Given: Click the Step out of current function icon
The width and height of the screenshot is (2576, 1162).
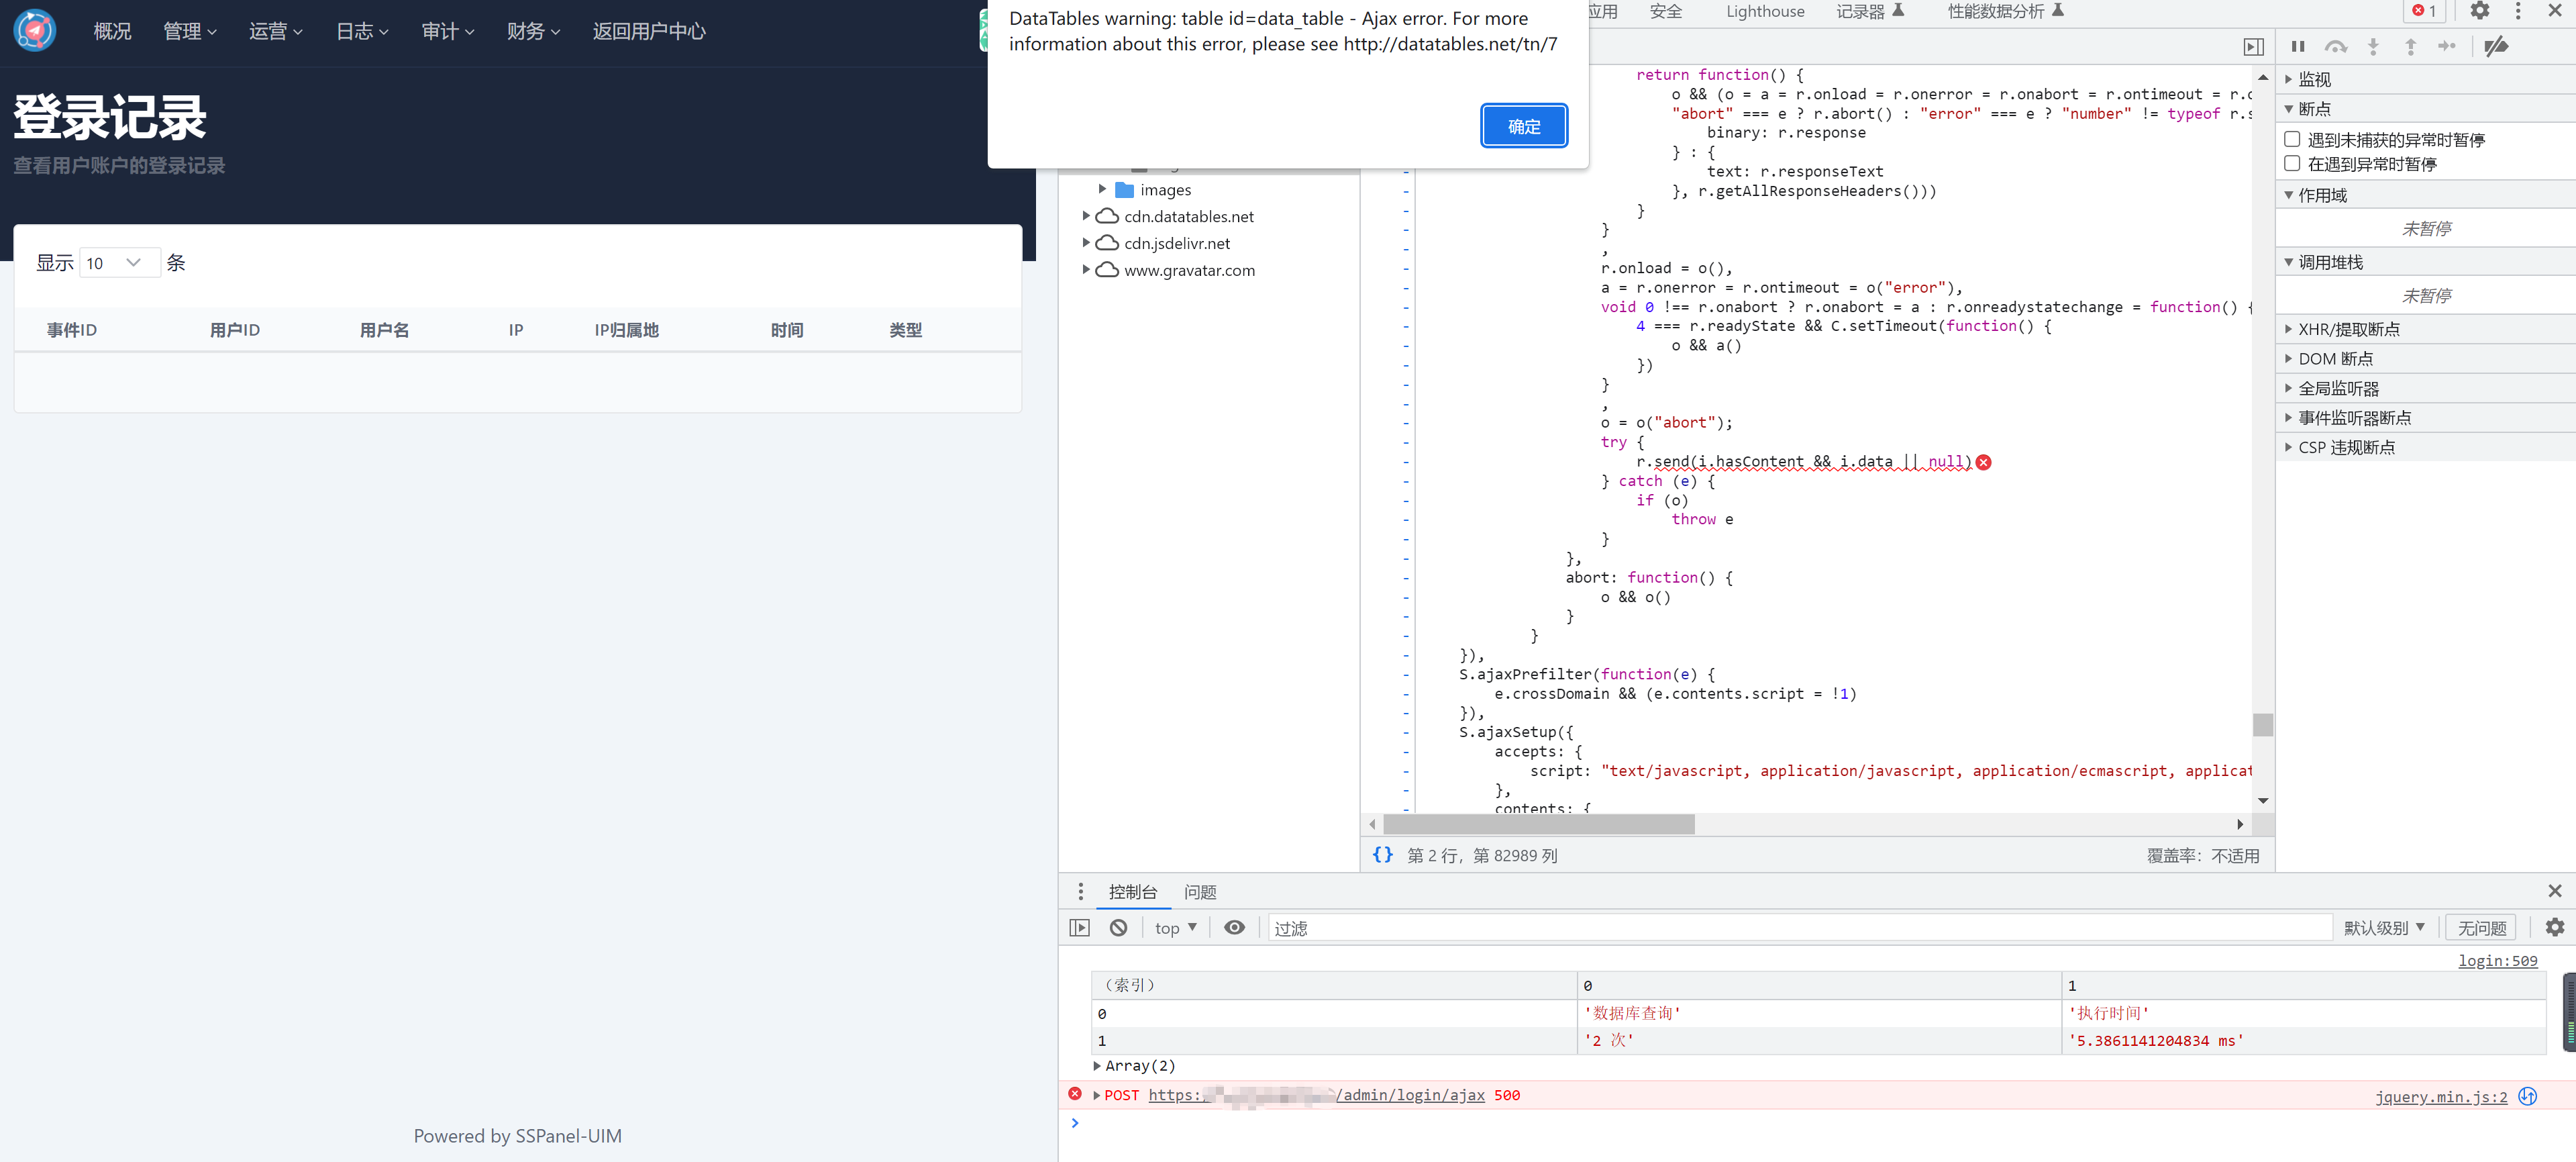Looking at the screenshot, I should tap(2410, 46).
